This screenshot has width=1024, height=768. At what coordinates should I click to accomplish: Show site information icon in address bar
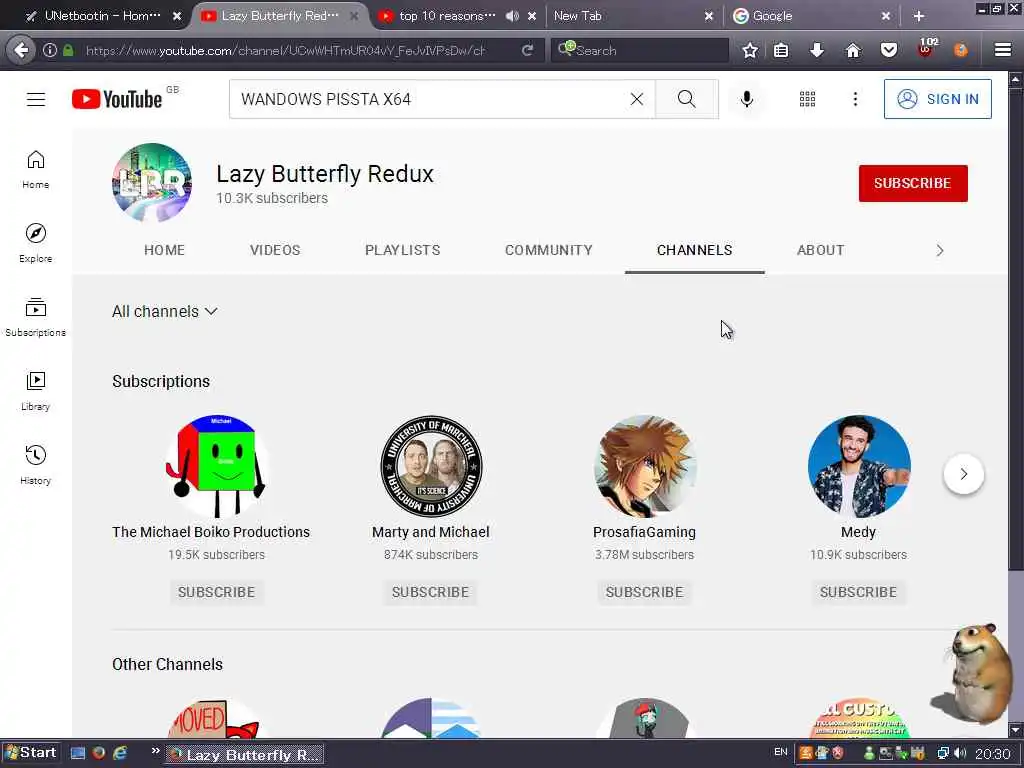pos(50,50)
